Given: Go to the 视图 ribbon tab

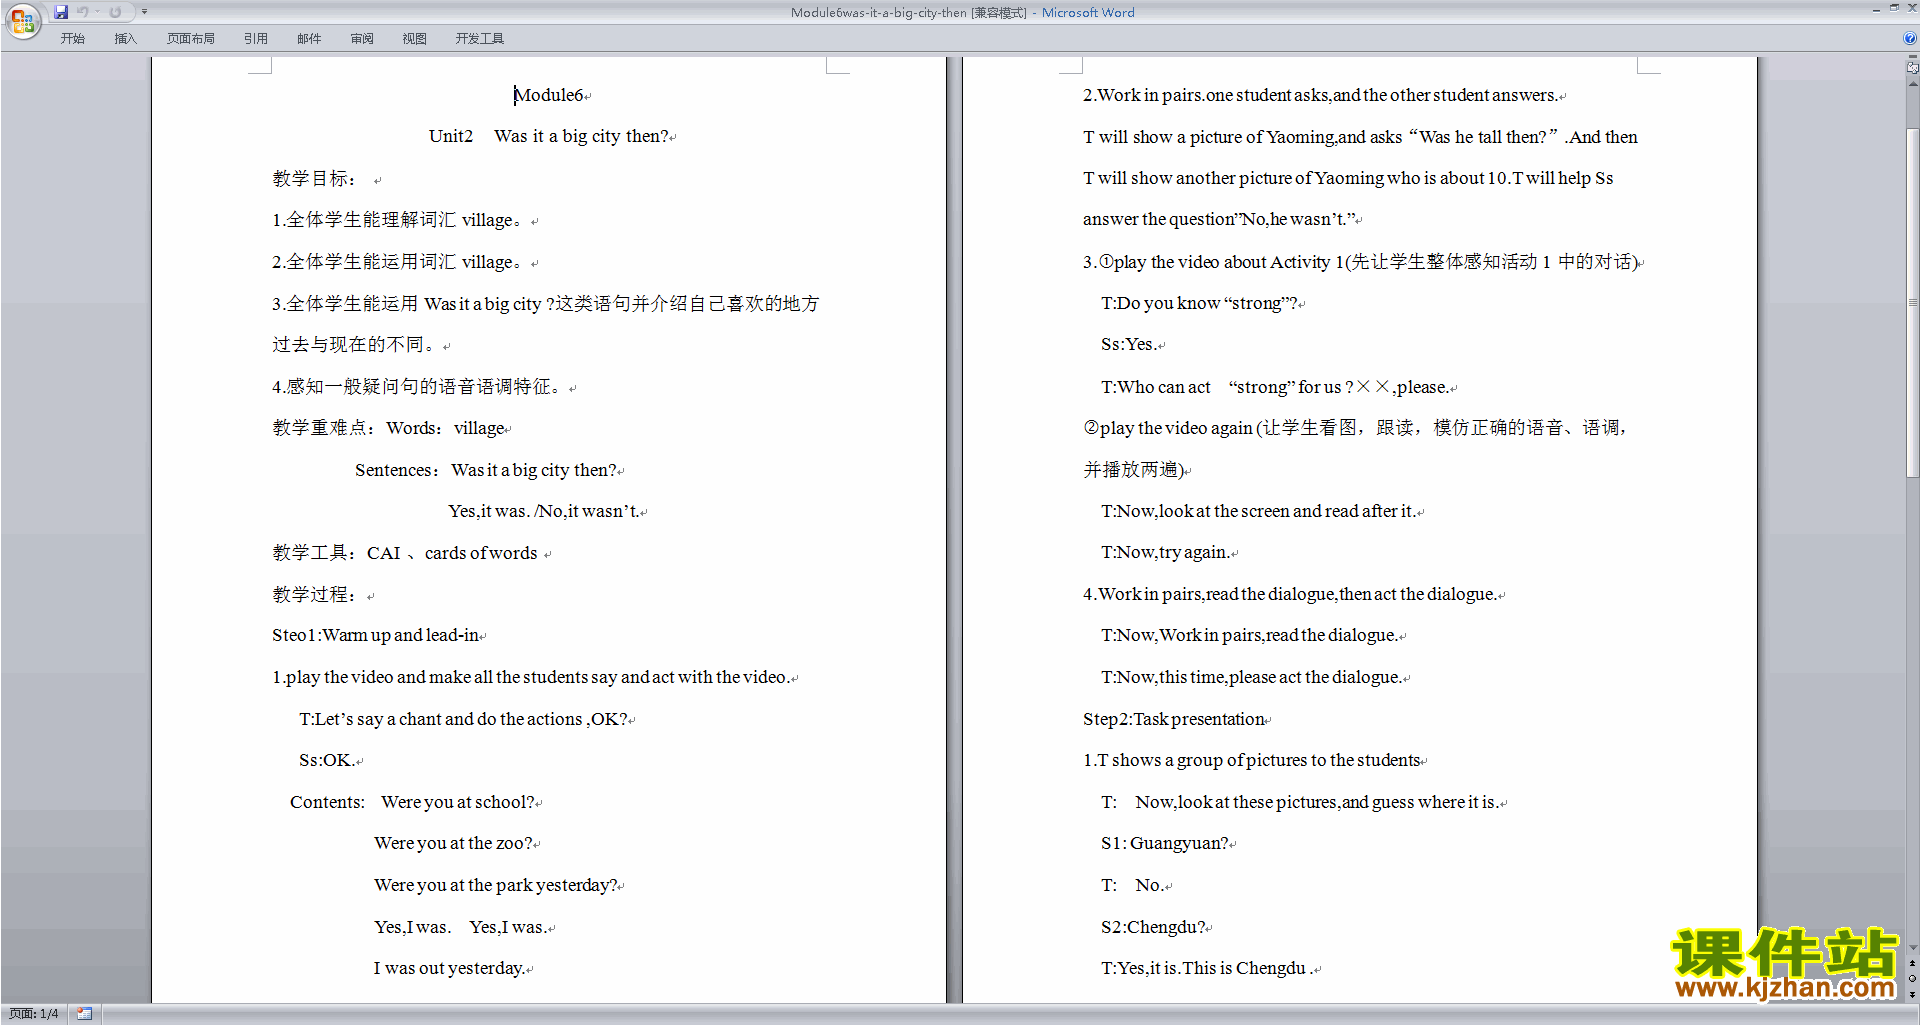Looking at the screenshot, I should coord(415,39).
